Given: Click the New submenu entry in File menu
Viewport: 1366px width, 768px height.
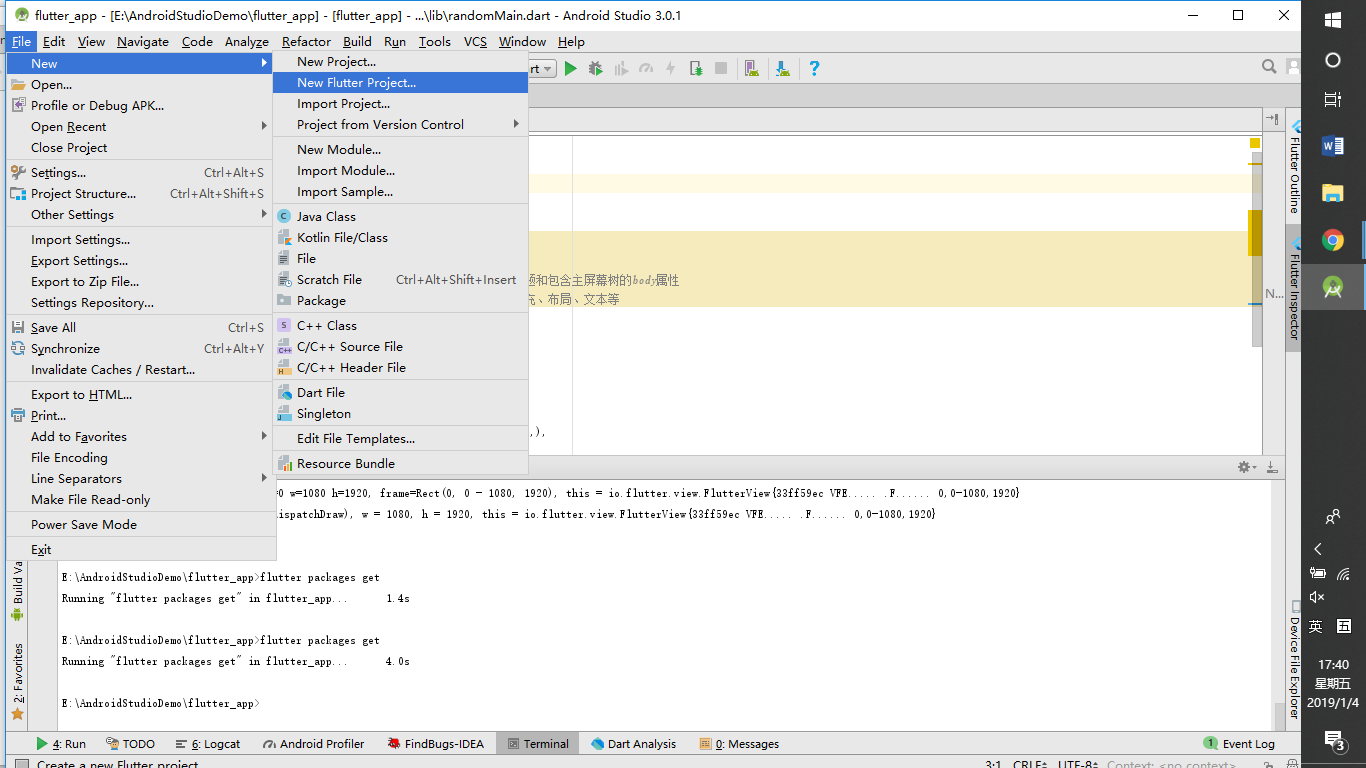Looking at the screenshot, I should coord(141,63).
